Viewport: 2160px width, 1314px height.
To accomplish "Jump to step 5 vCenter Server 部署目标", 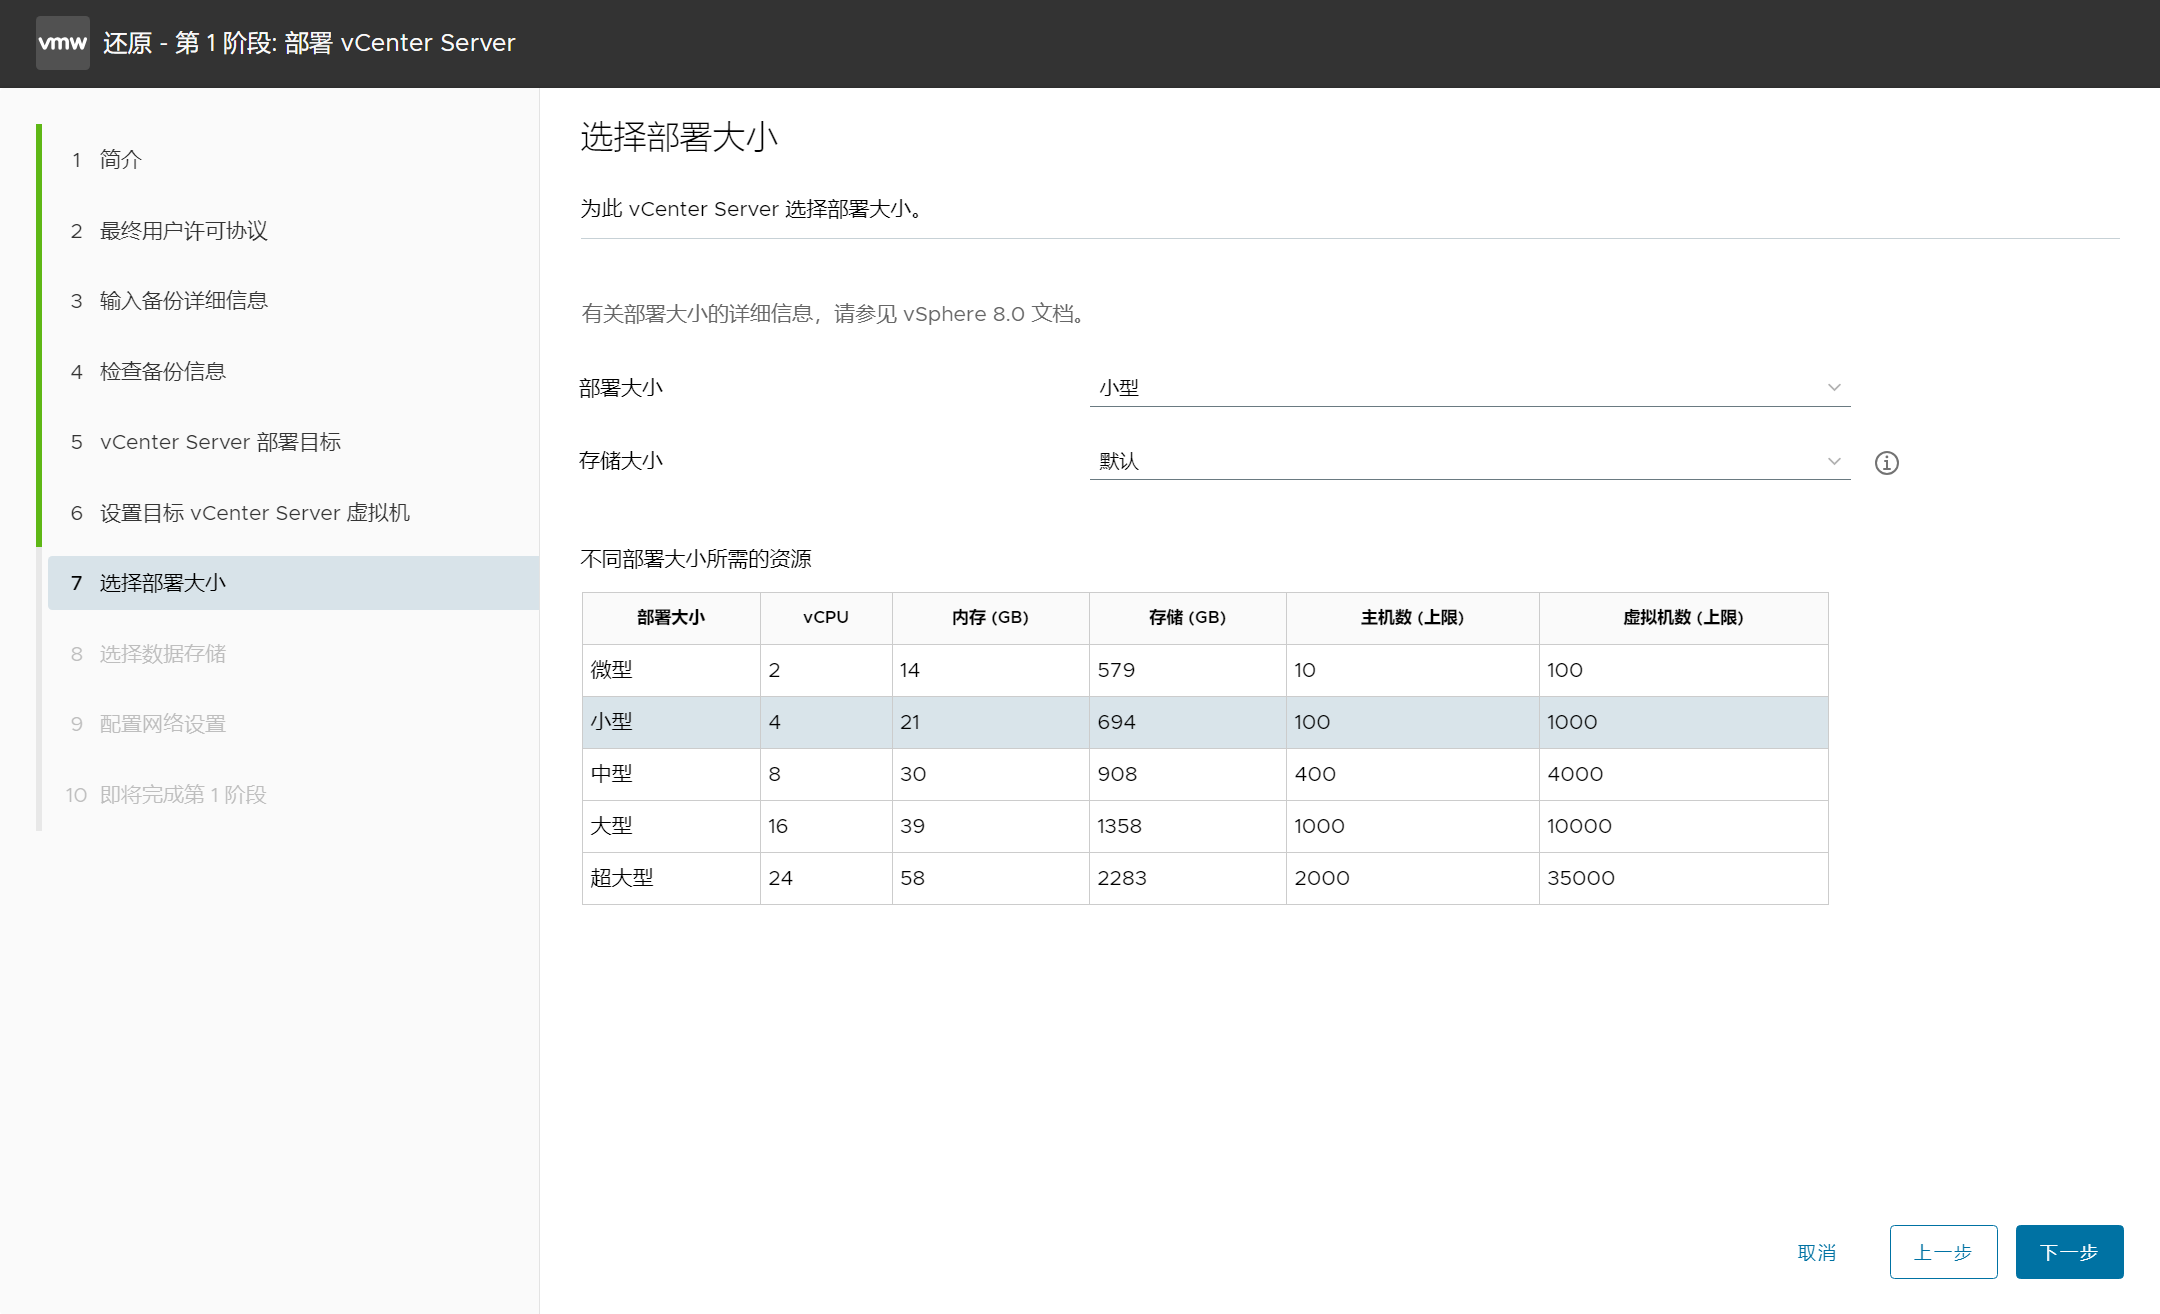I will [x=220, y=442].
